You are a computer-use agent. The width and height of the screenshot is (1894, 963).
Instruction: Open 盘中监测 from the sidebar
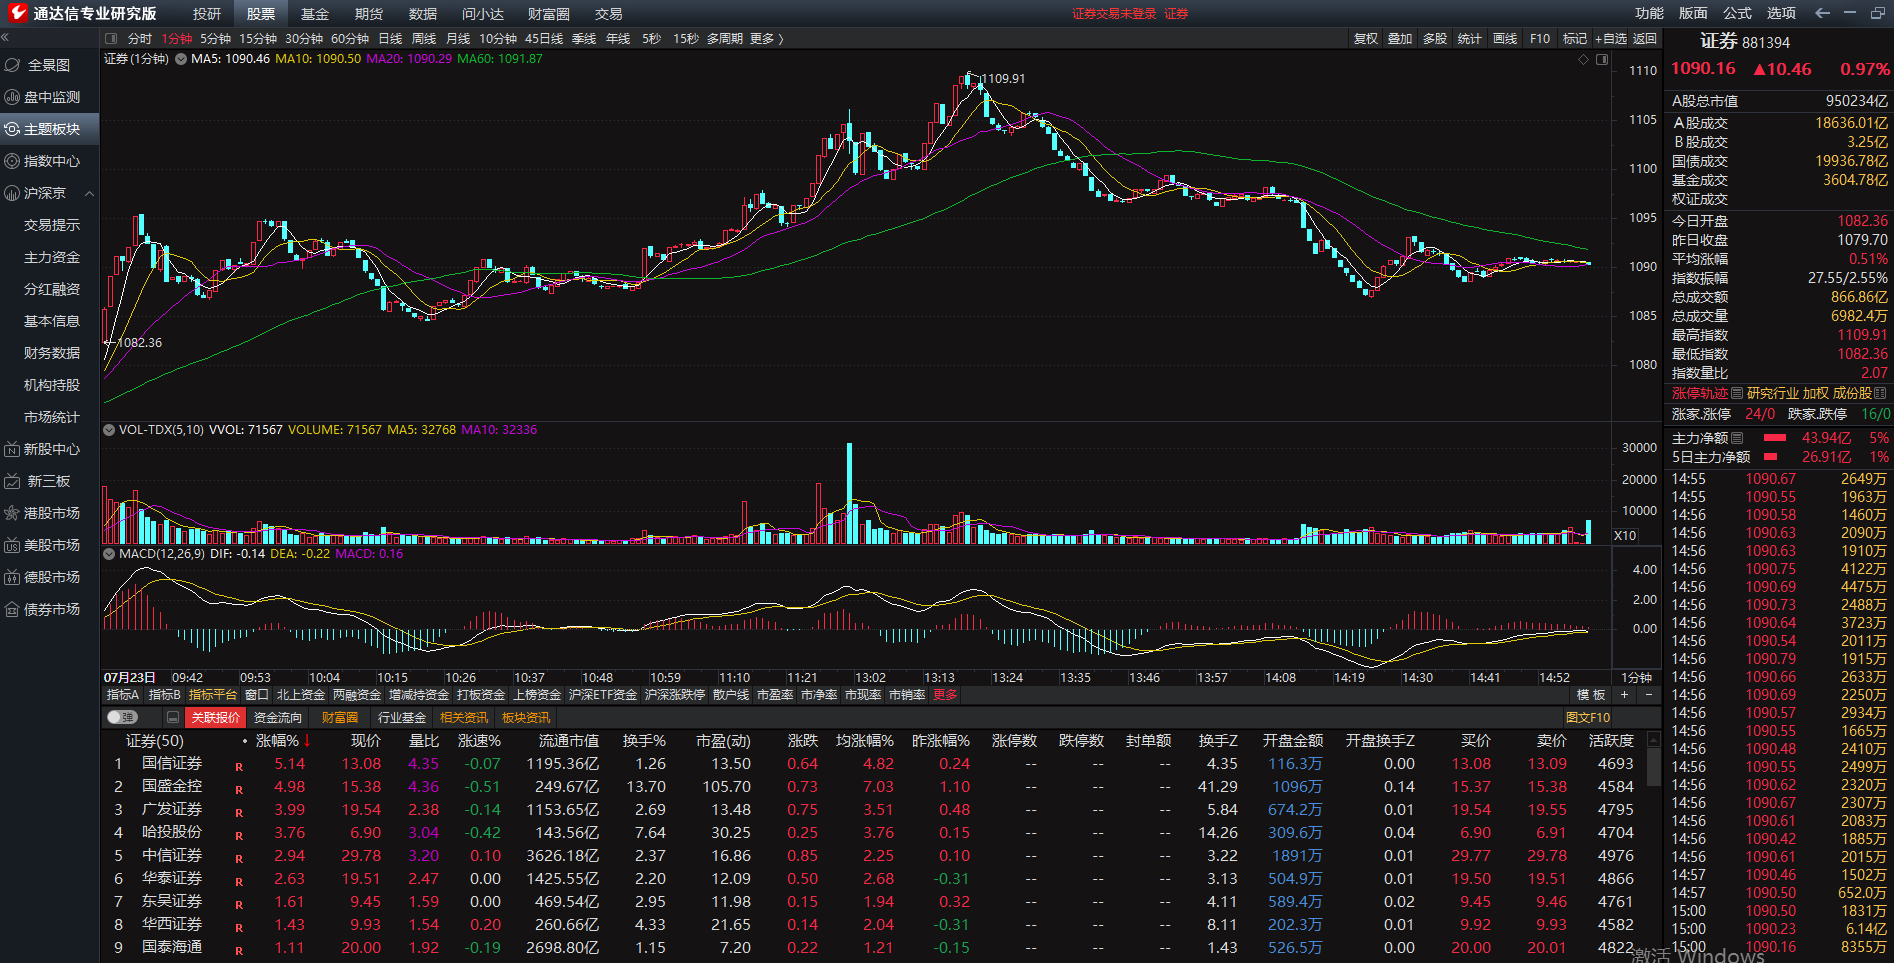(51, 97)
